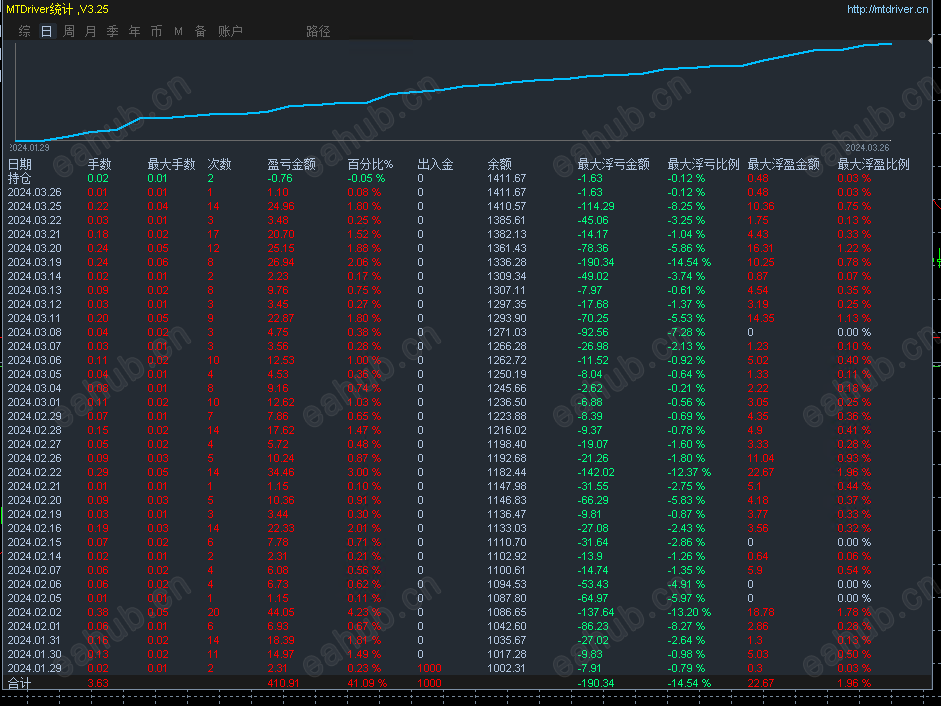
Task: Open the 周 weekly tab
Action: [69, 31]
